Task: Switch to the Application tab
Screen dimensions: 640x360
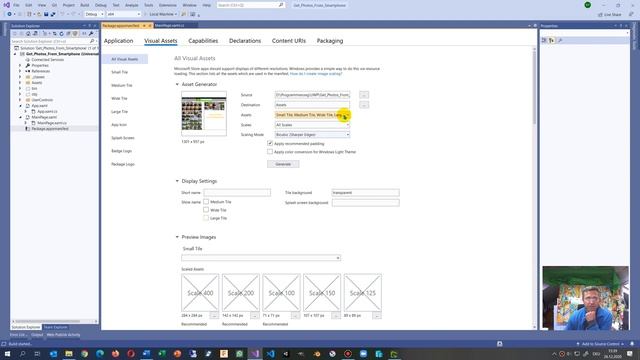Action: (x=118, y=41)
